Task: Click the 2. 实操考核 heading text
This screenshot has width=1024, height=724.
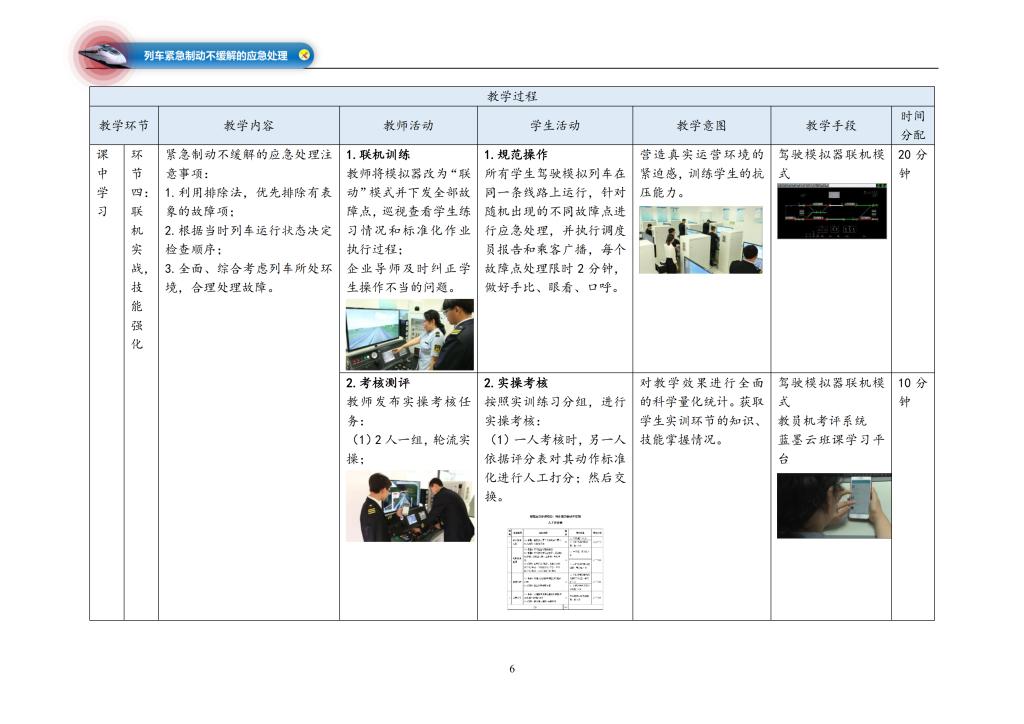Action: pos(516,383)
